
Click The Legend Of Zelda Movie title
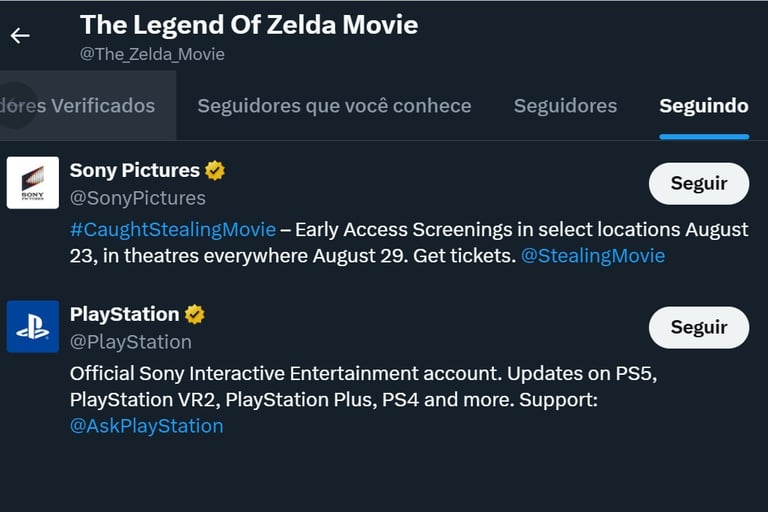[x=249, y=25]
